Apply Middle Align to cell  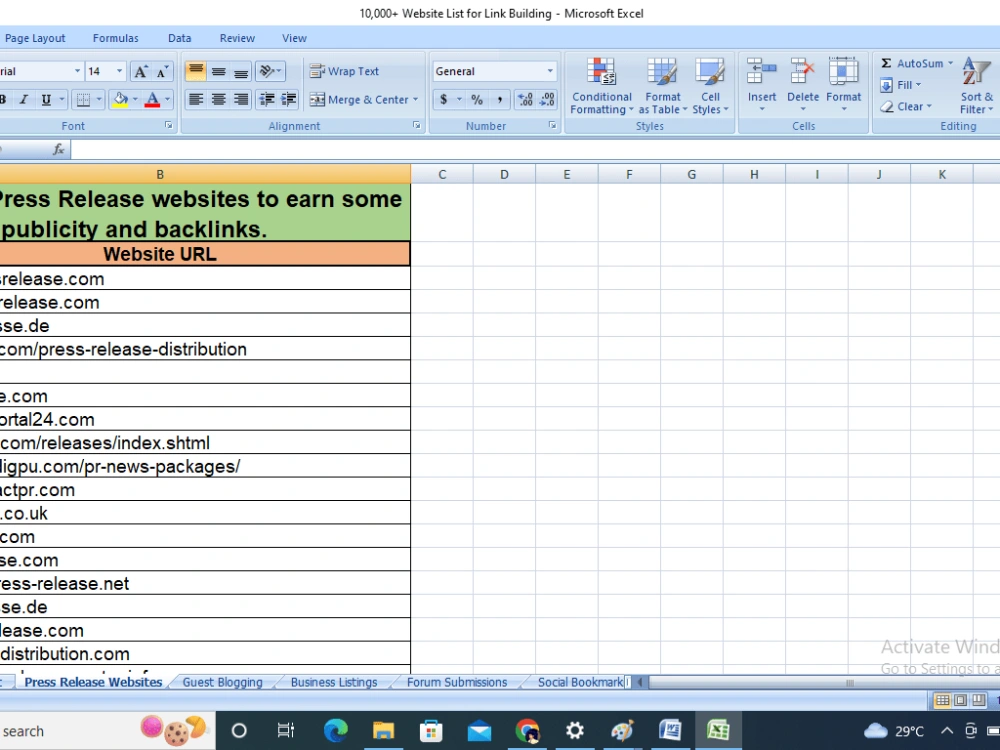pos(219,71)
